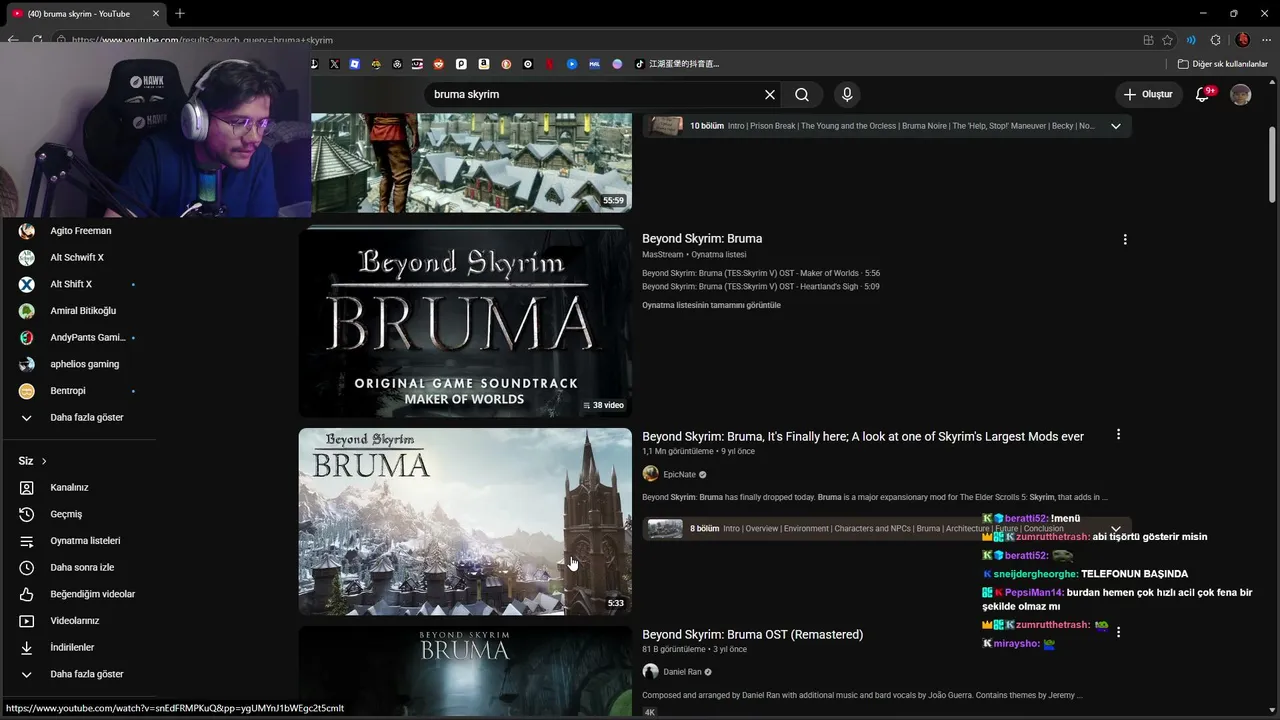Open the X (Twitter) bookmark in the bookmarks bar
Image resolution: width=1280 pixels, height=720 pixels.
point(334,64)
